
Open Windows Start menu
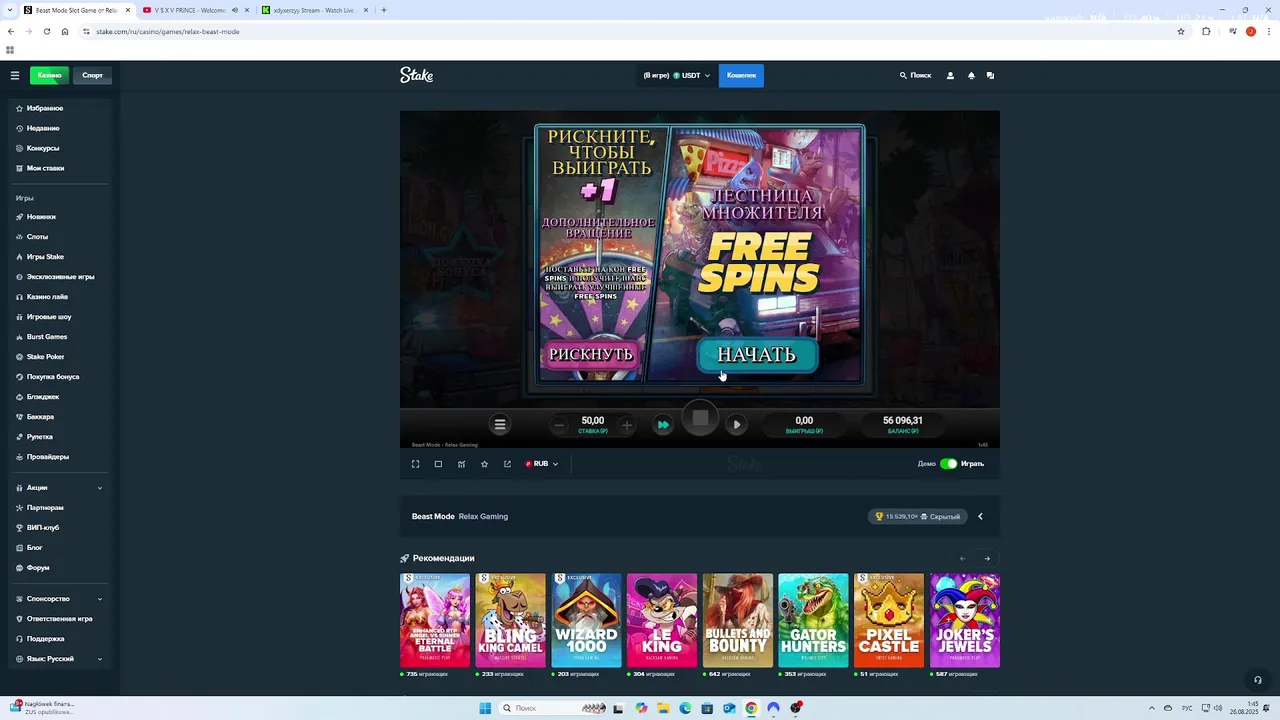pyautogui.click(x=485, y=708)
